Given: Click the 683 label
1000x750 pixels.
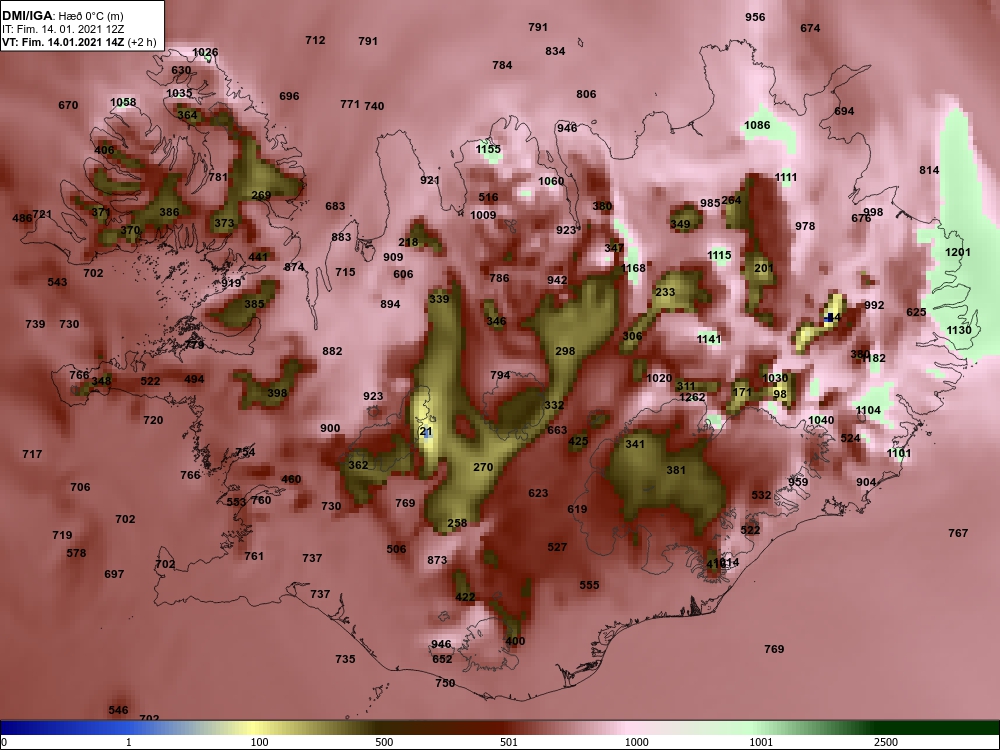Looking at the screenshot, I should tap(335, 206).
